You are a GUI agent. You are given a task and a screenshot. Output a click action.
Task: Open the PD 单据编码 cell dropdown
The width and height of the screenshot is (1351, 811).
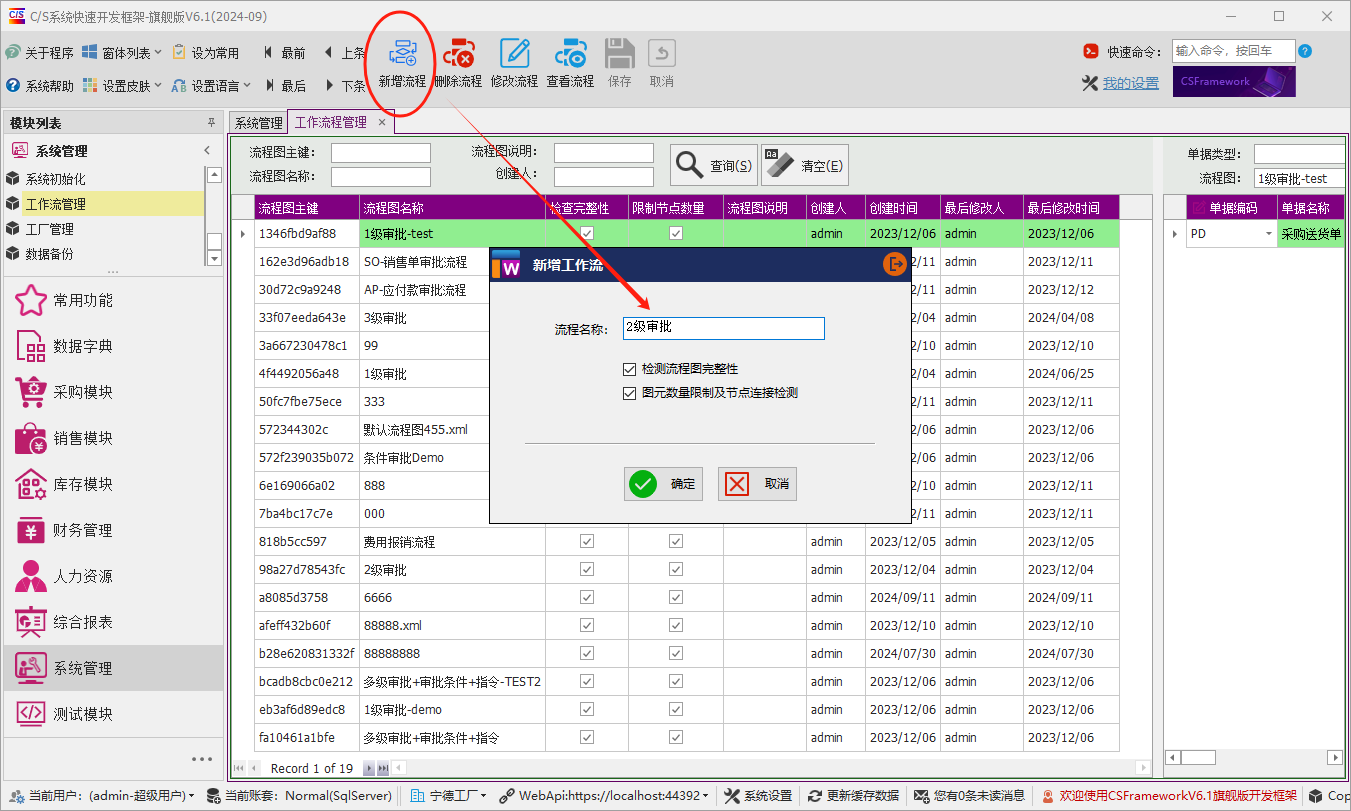pyautogui.click(x=1270, y=233)
